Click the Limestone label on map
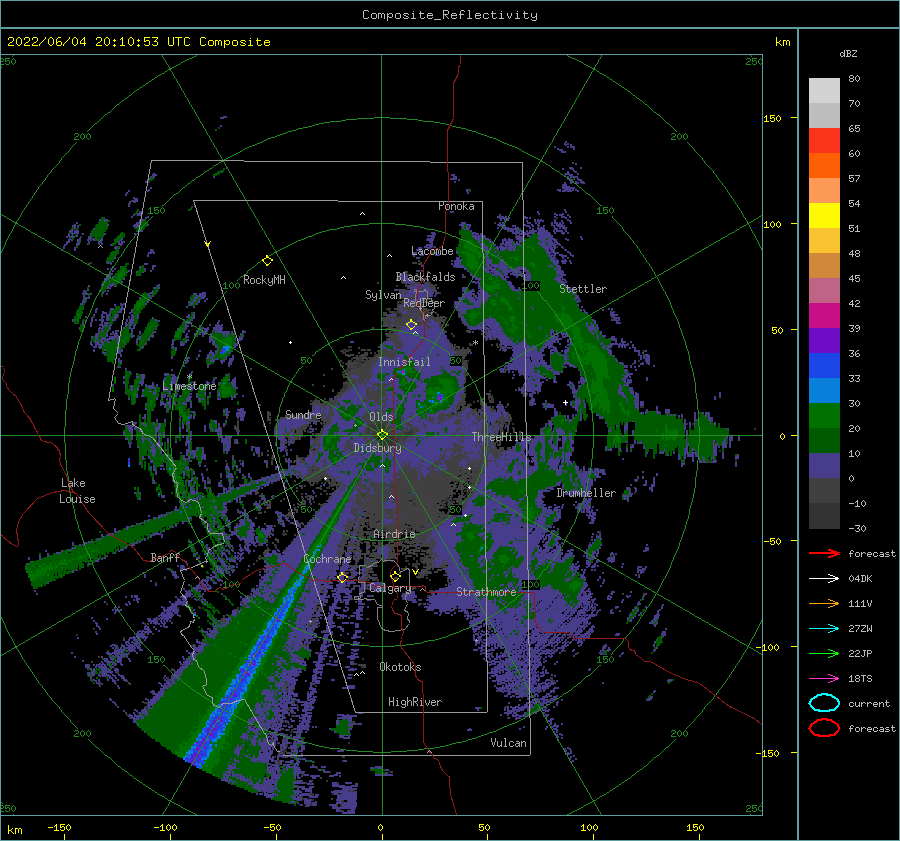900x841 pixels. 189,386
